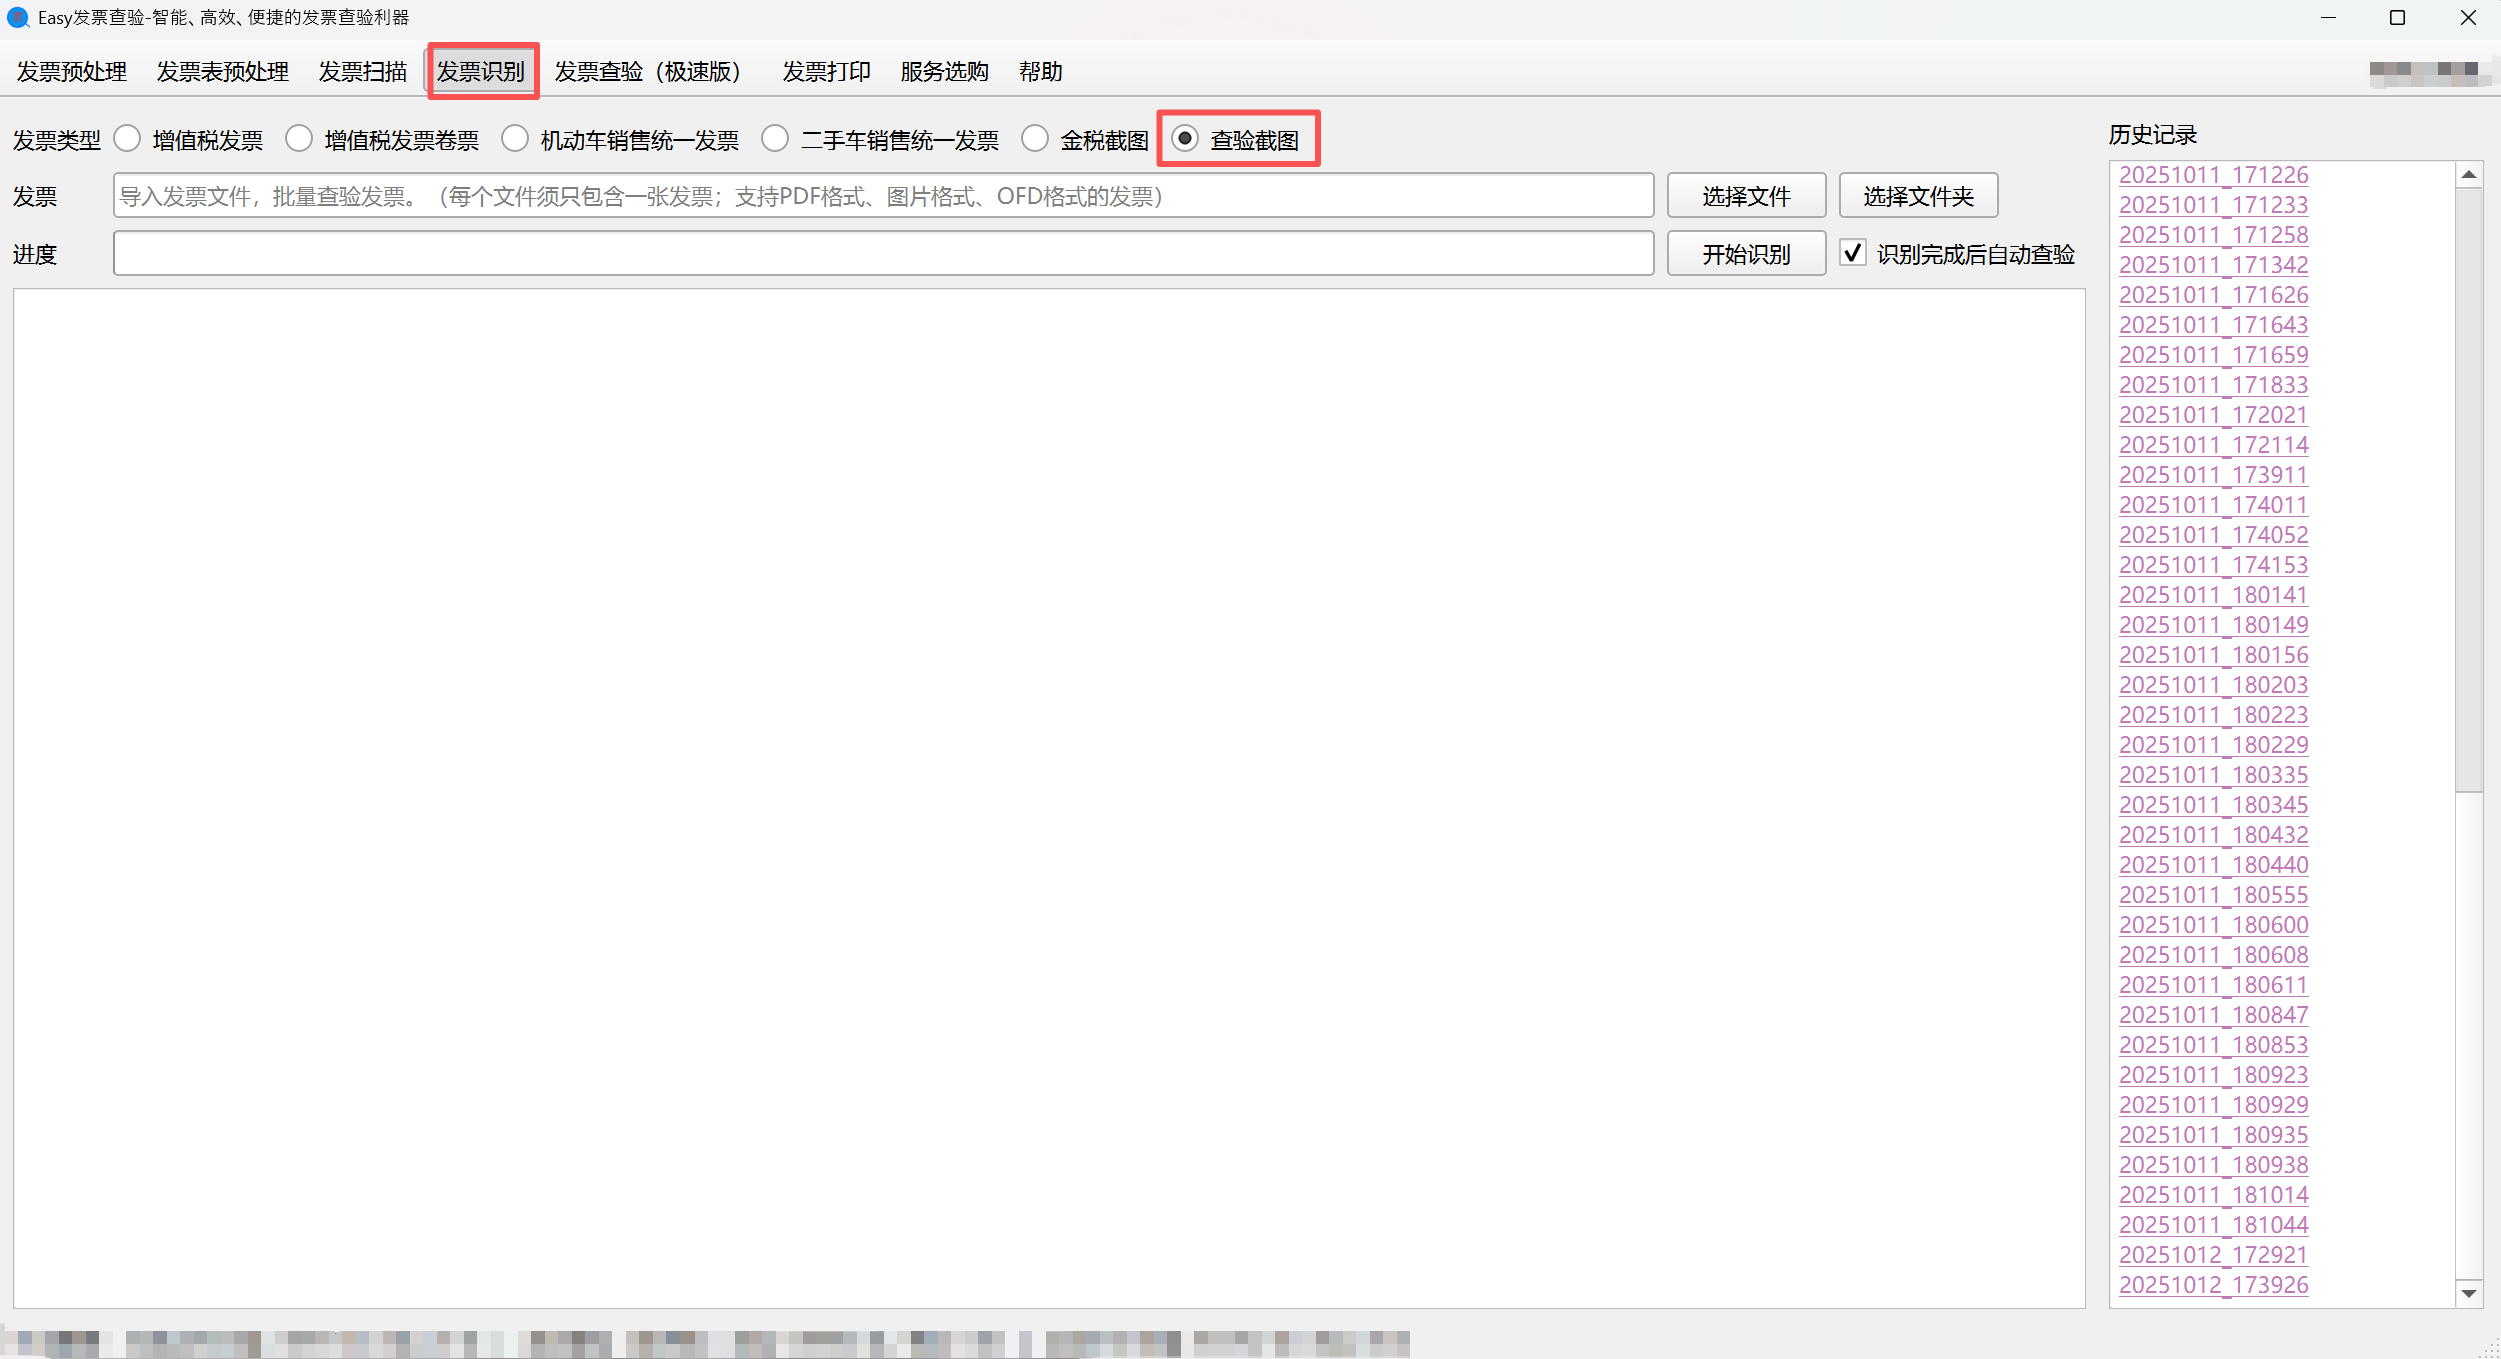
Task: Select the 金税截图 invoice type
Action: (x=1035, y=139)
